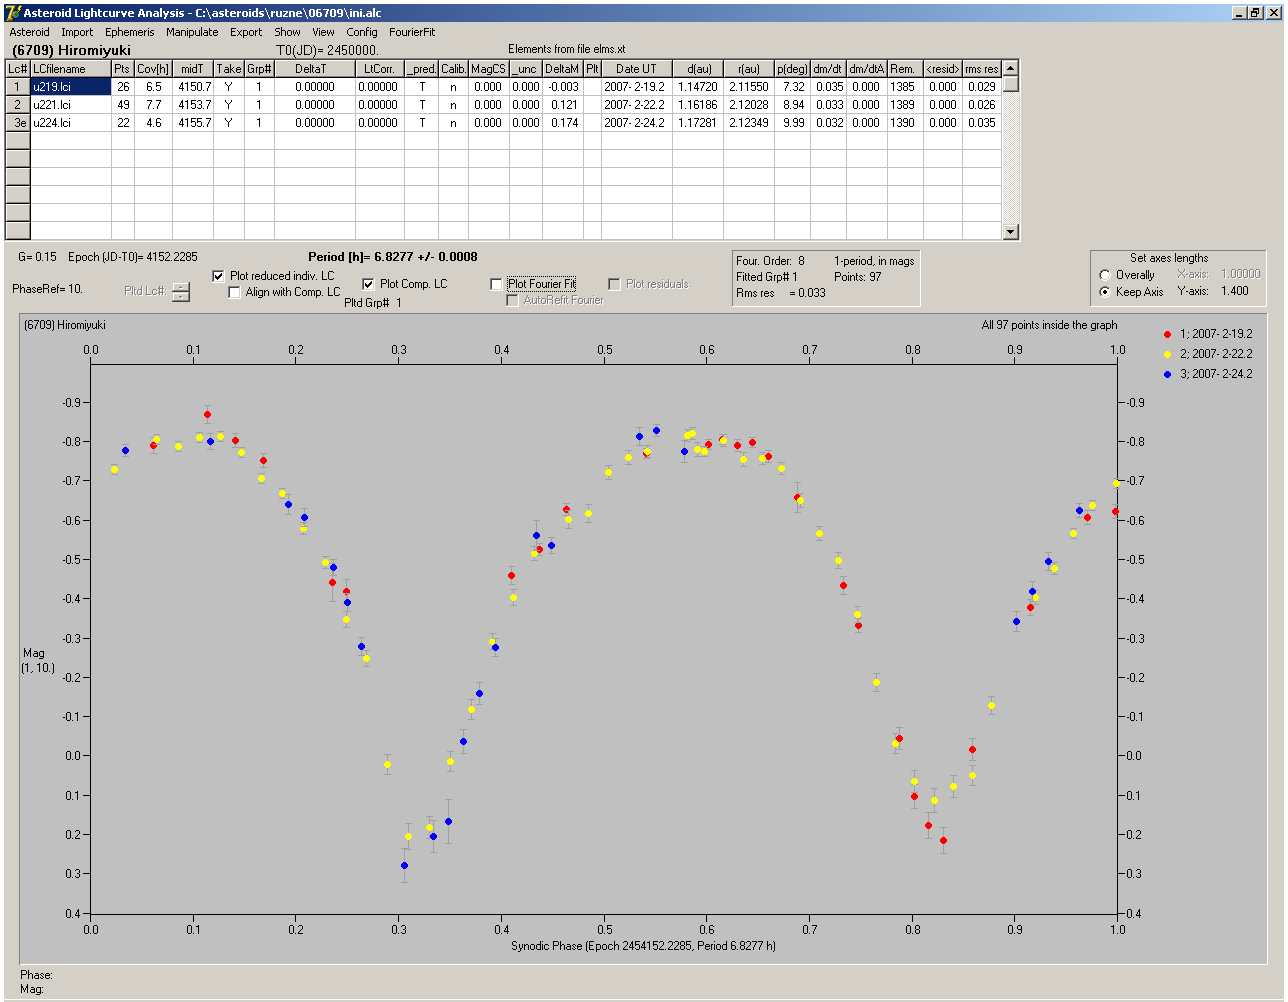
Task: Select row header 3e in table
Action: (x=18, y=123)
